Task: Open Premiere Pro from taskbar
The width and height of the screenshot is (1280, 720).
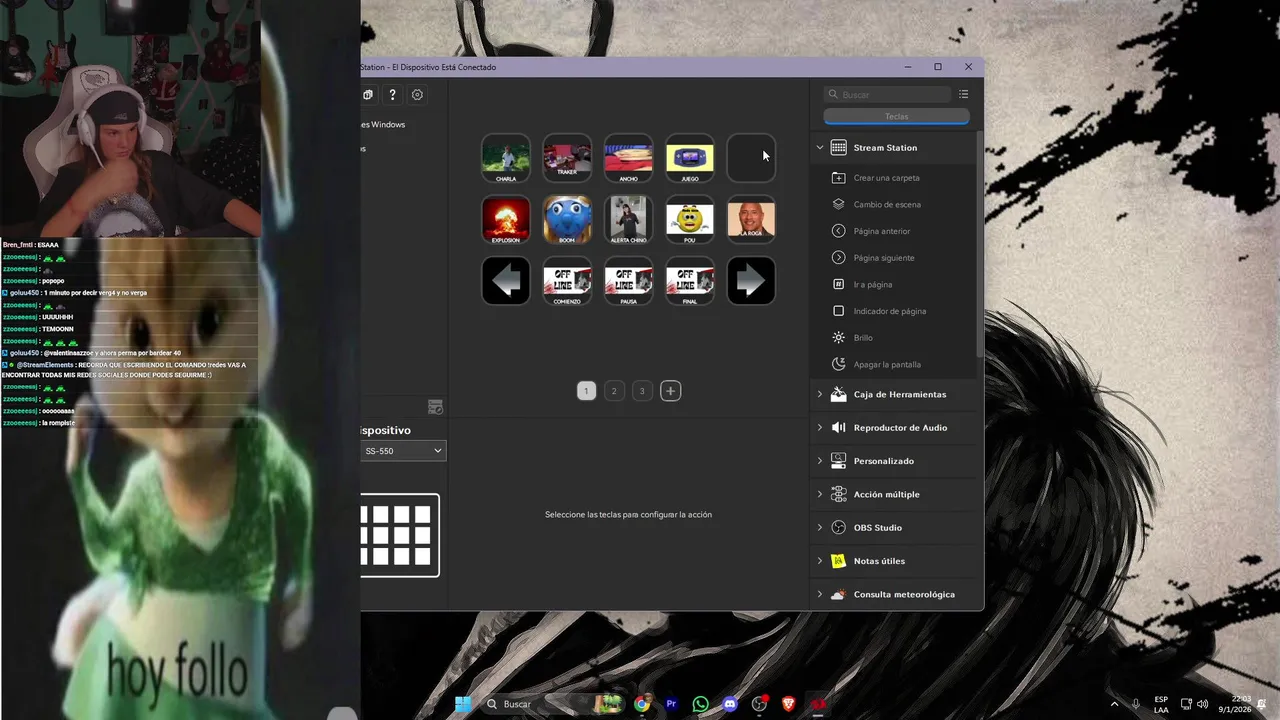Action: (671, 704)
